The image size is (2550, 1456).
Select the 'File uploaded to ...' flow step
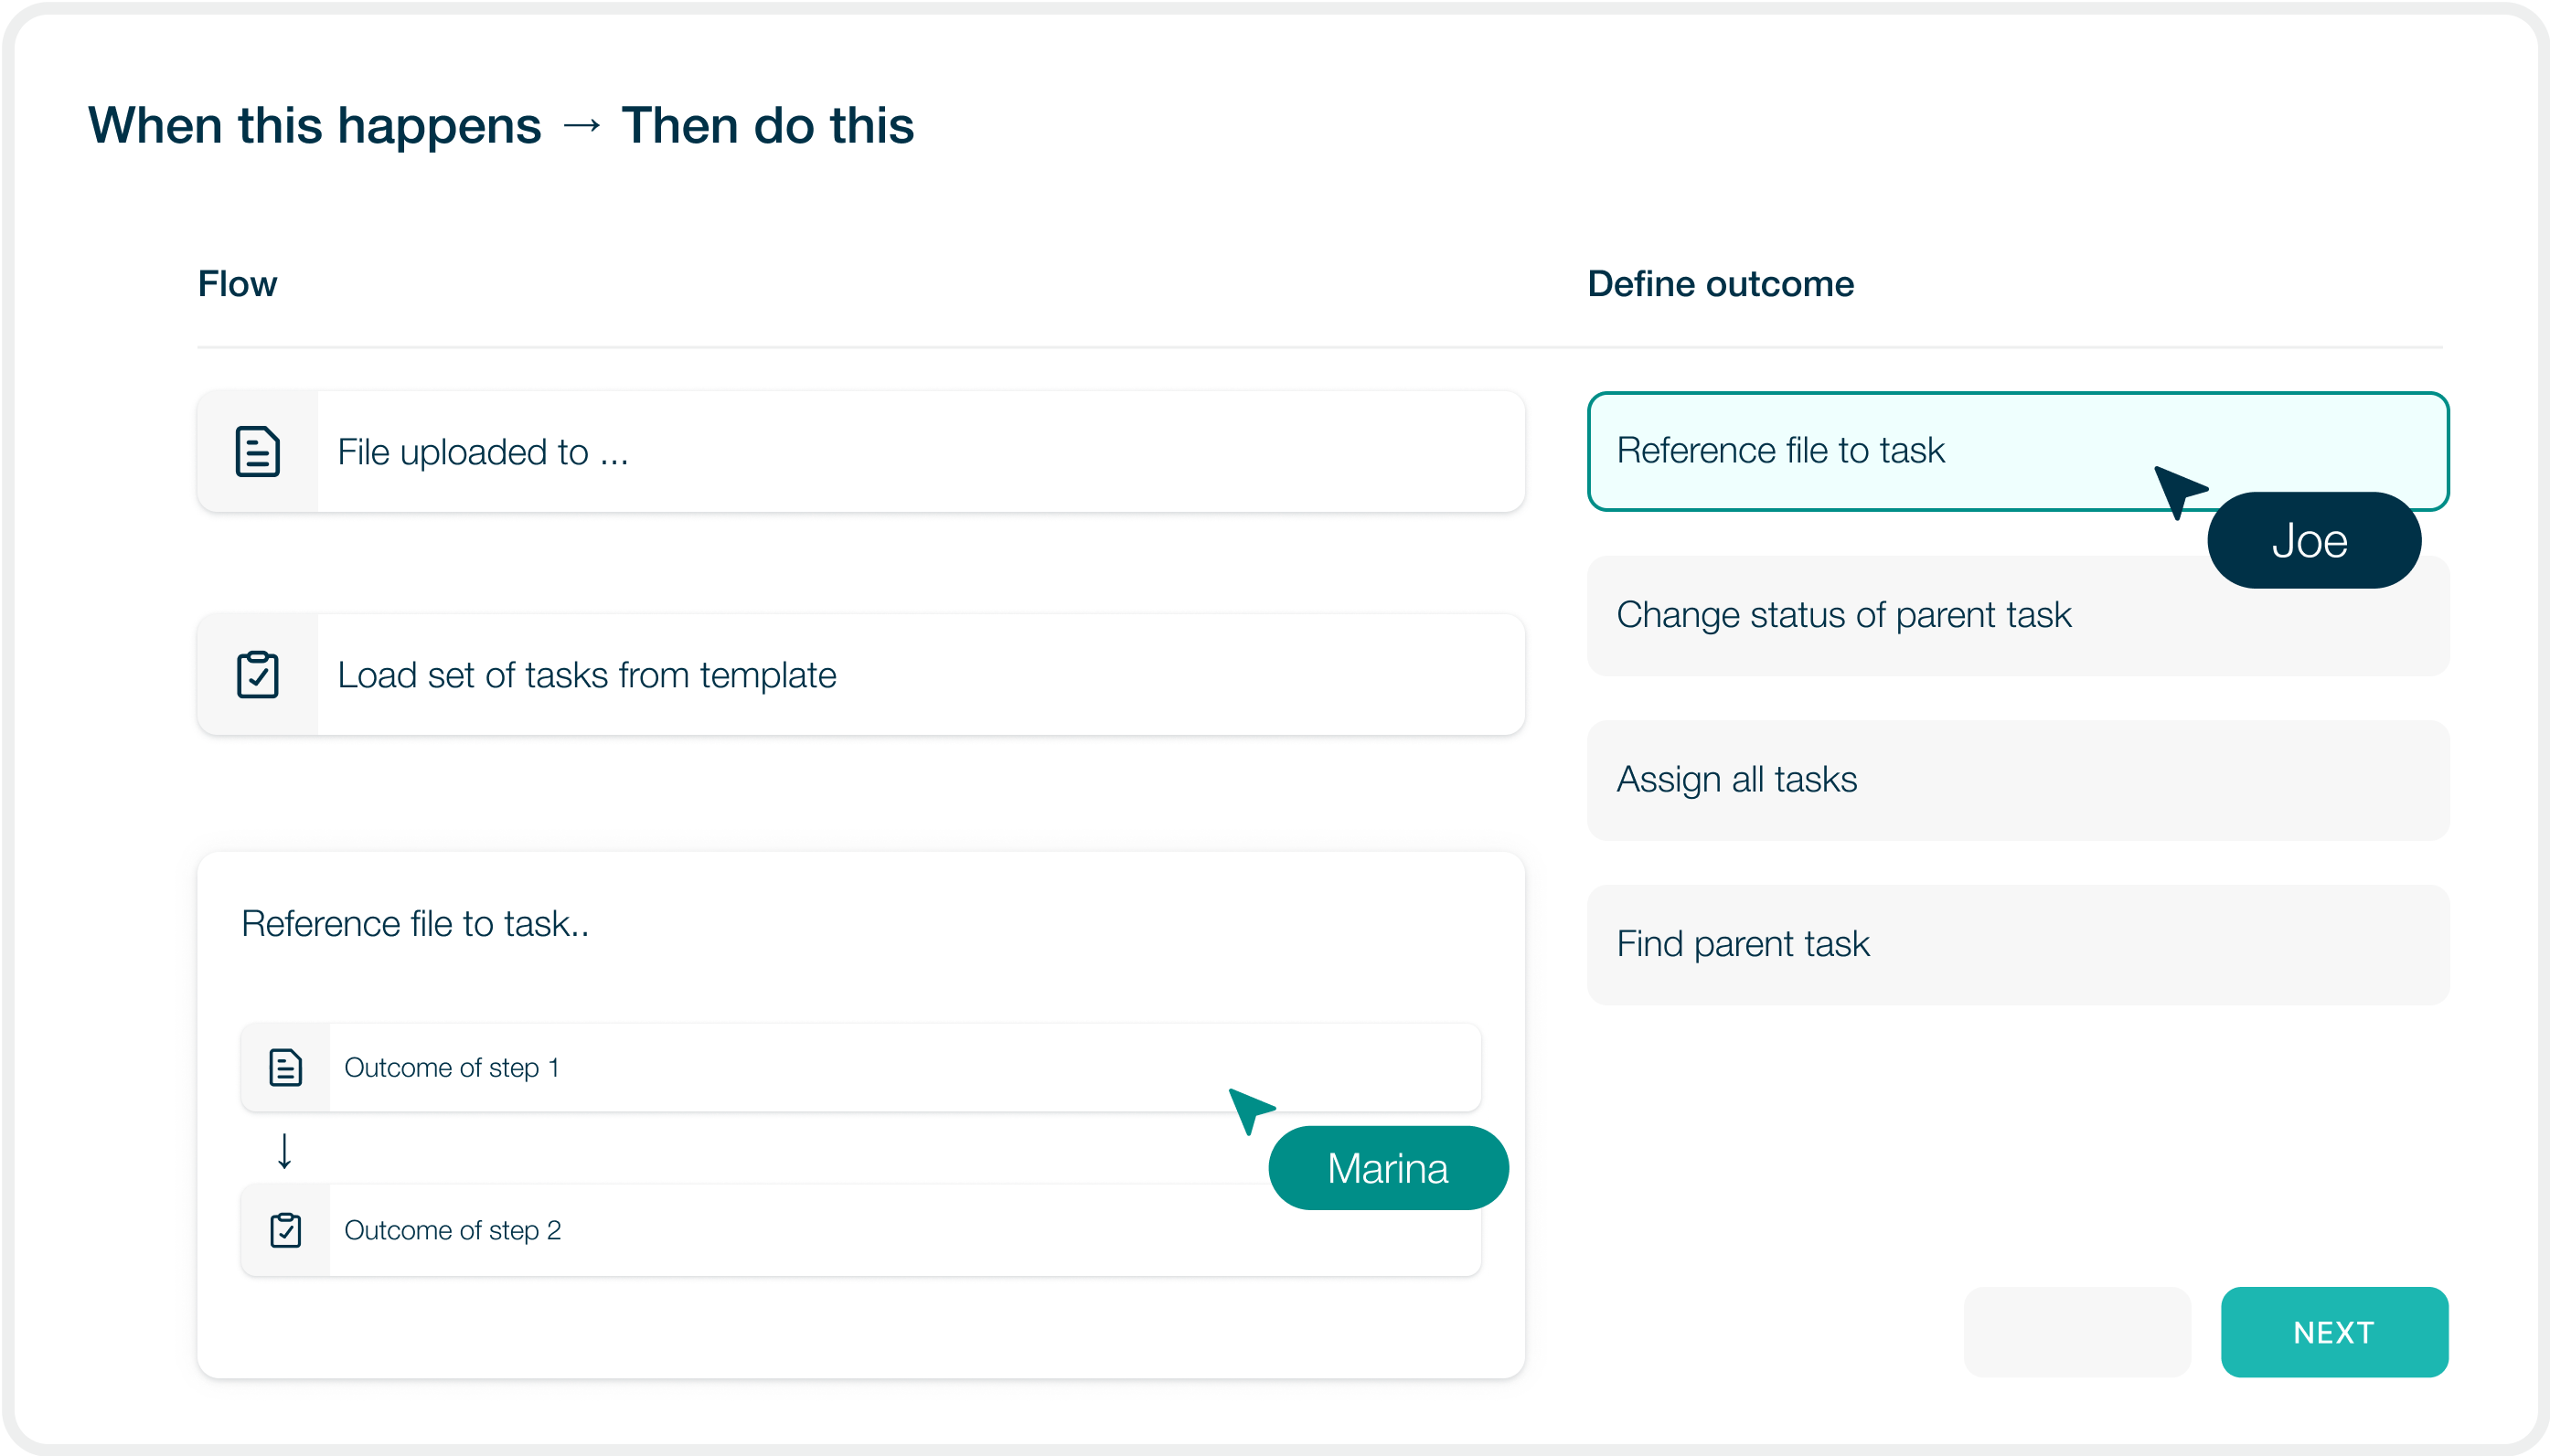point(860,452)
